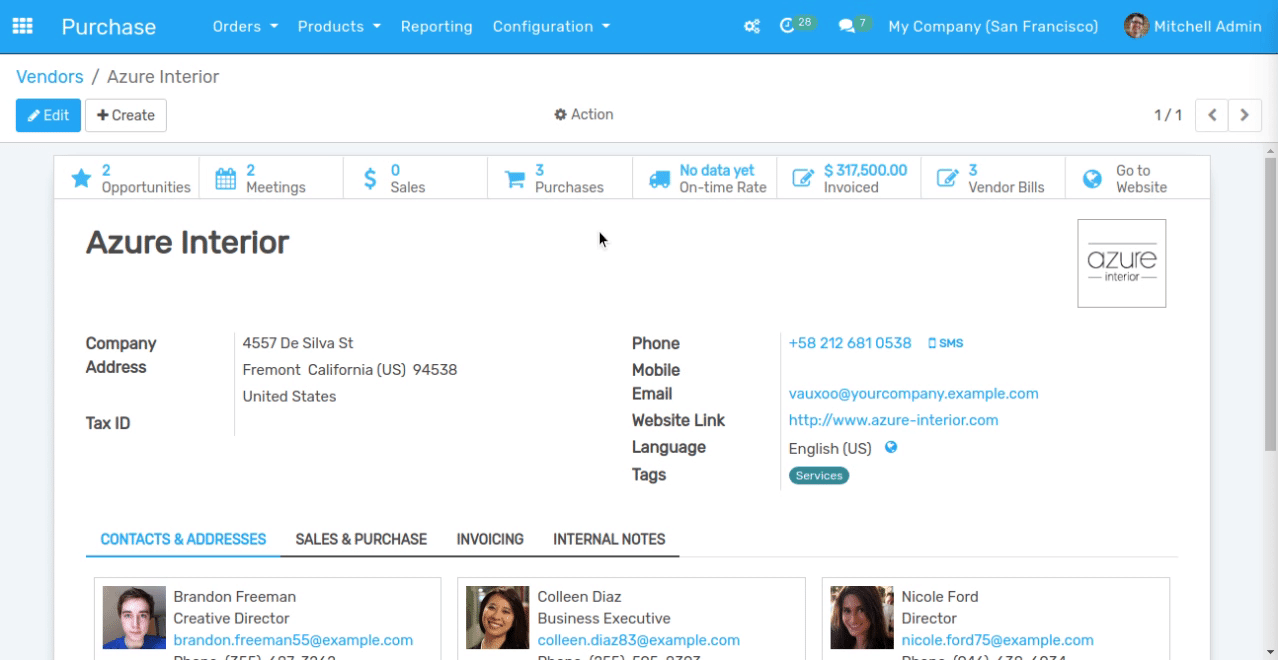Expand the Products dropdown menu
Image resolution: width=1278 pixels, height=660 pixels.
click(339, 27)
